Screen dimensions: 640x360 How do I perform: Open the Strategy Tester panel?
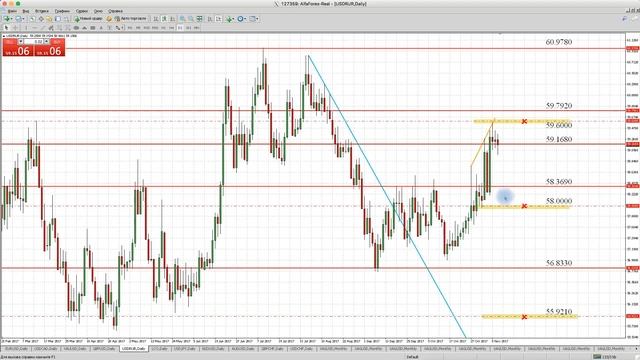tap(66, 19)
